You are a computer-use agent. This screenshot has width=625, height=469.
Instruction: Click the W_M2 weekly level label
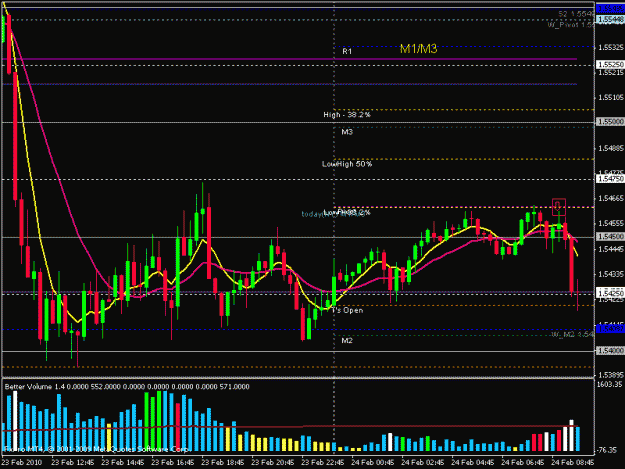(572, 334)
